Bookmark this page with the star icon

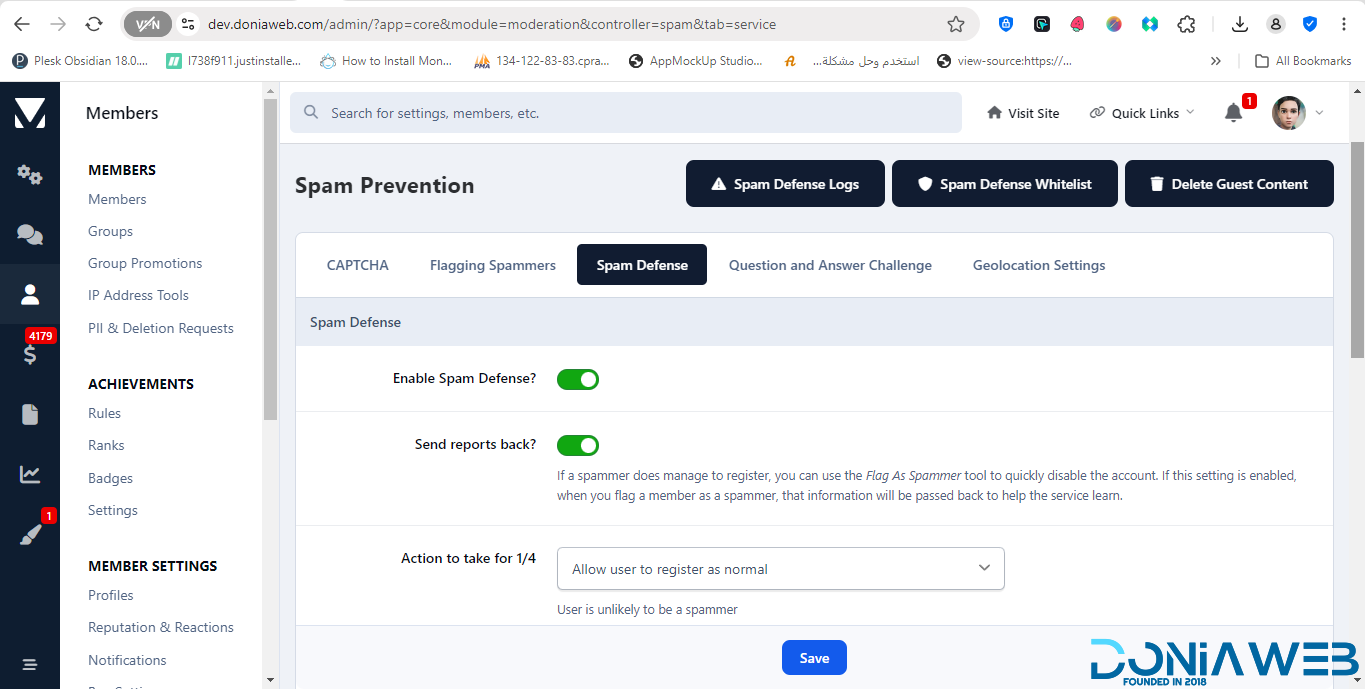coord(956,24)
